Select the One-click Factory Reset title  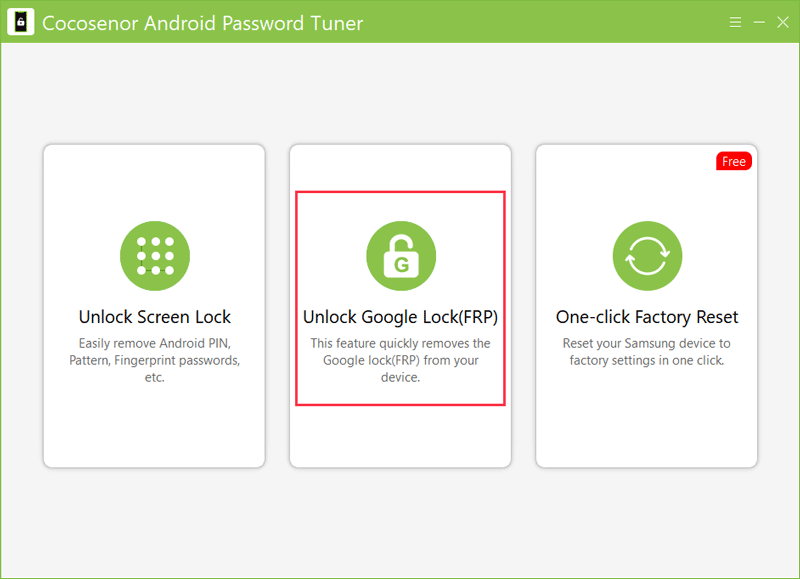(x=647, y=317)
